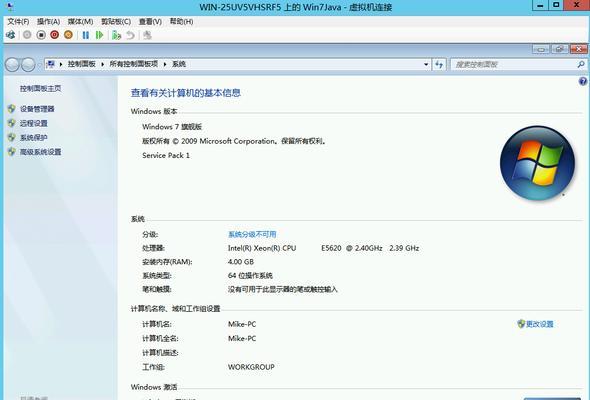The image size is (590, 400).
Task: Expand arrow before 控制面板 breadcrumb
Action: tap(61, 64)
